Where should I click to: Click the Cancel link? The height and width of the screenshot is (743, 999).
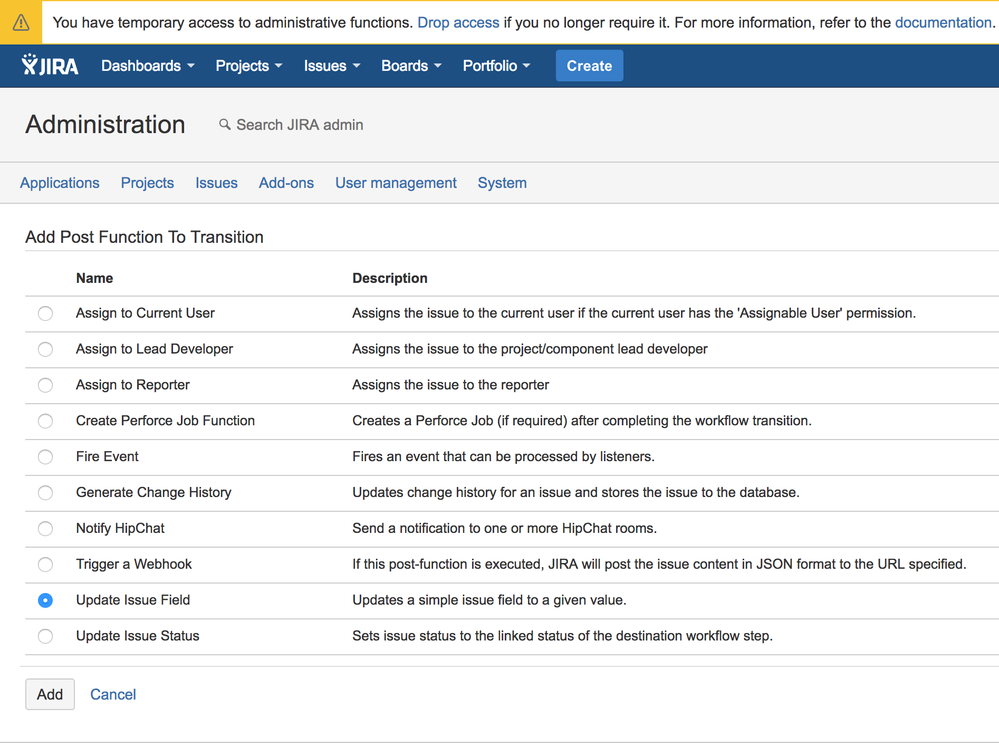point(113,695)
